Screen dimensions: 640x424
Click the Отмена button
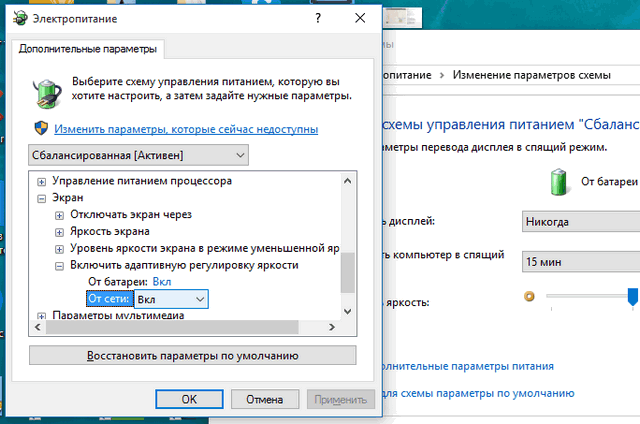(264, 399)
